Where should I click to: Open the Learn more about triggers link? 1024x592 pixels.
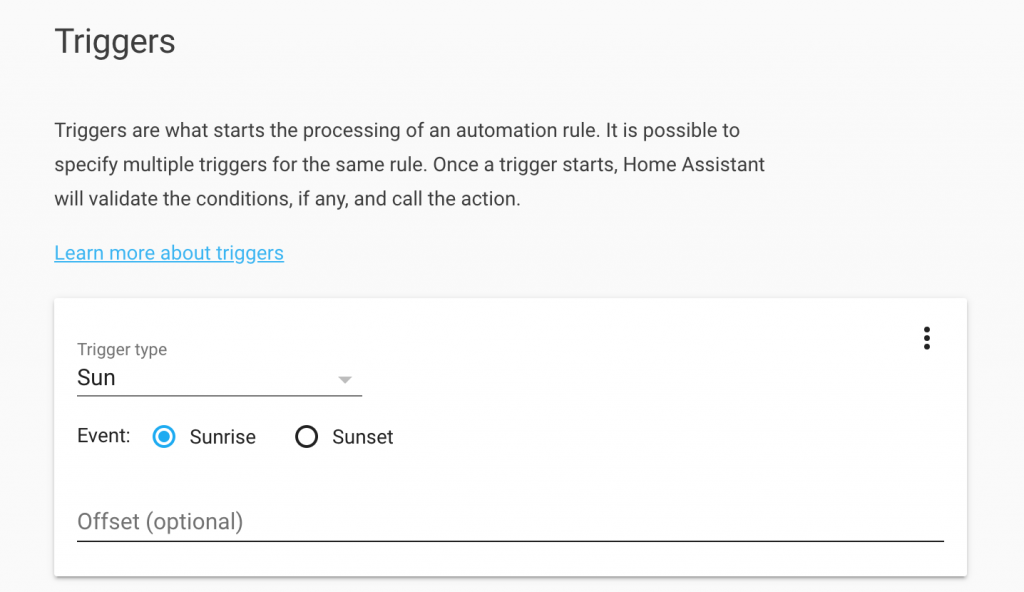tap(169, 253)
